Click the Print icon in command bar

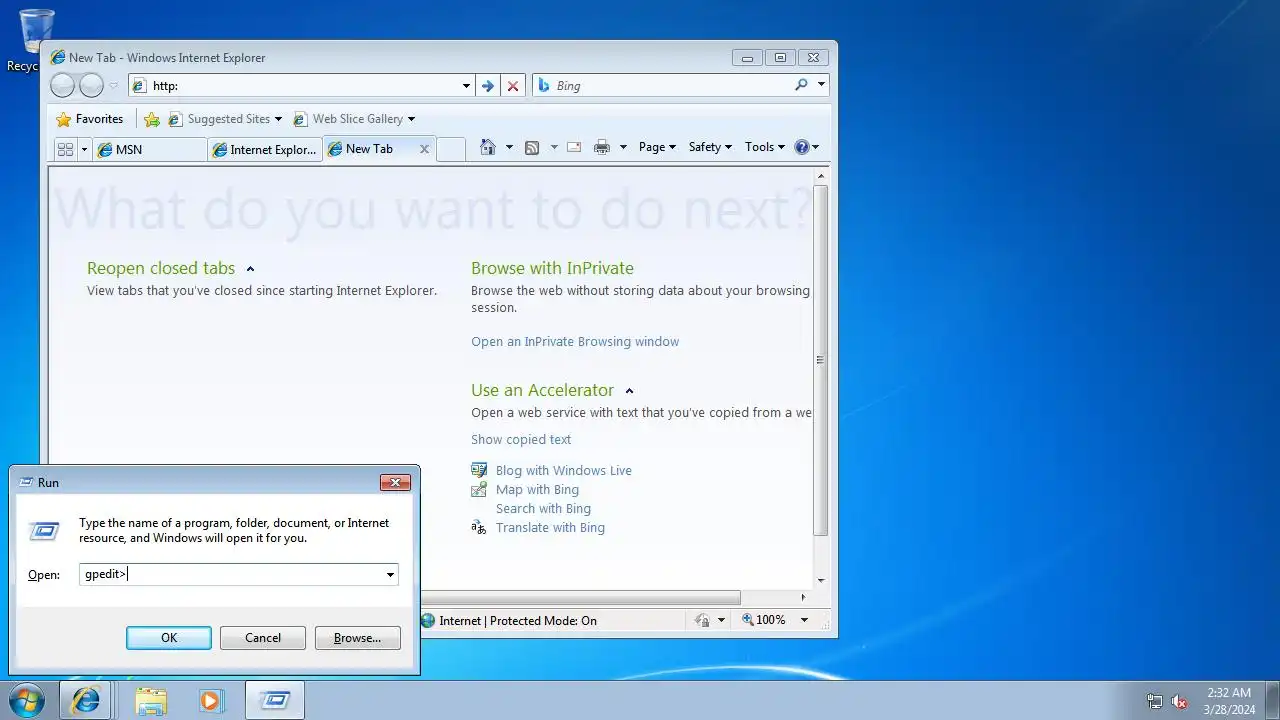tap(602, 147)
